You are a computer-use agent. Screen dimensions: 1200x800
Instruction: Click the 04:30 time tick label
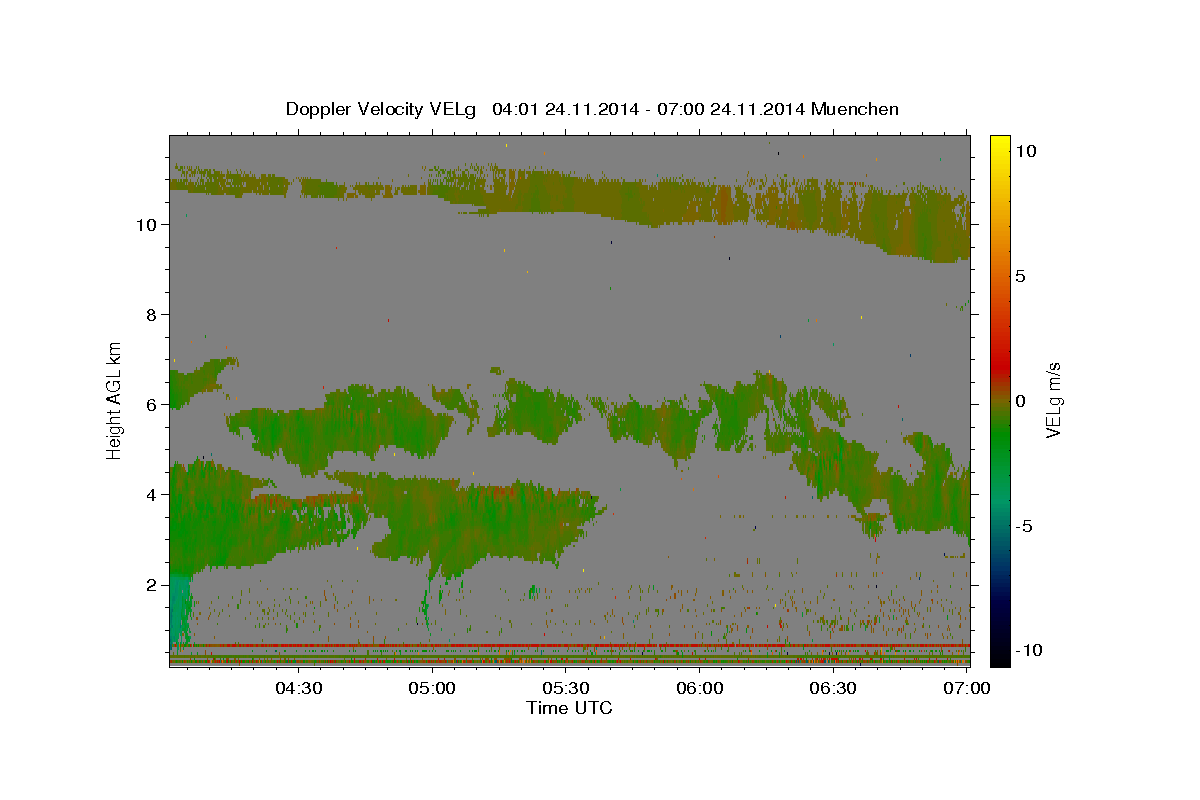pos(298,688)
